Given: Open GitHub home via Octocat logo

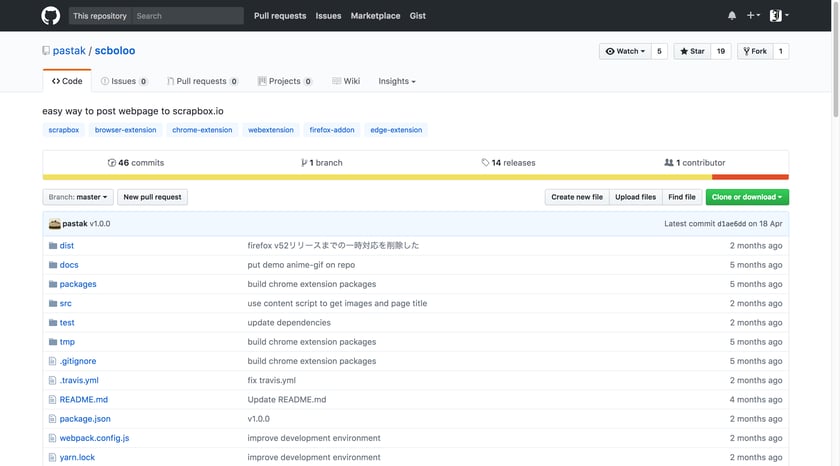Looking at the screenshot, I should [50, 16].
